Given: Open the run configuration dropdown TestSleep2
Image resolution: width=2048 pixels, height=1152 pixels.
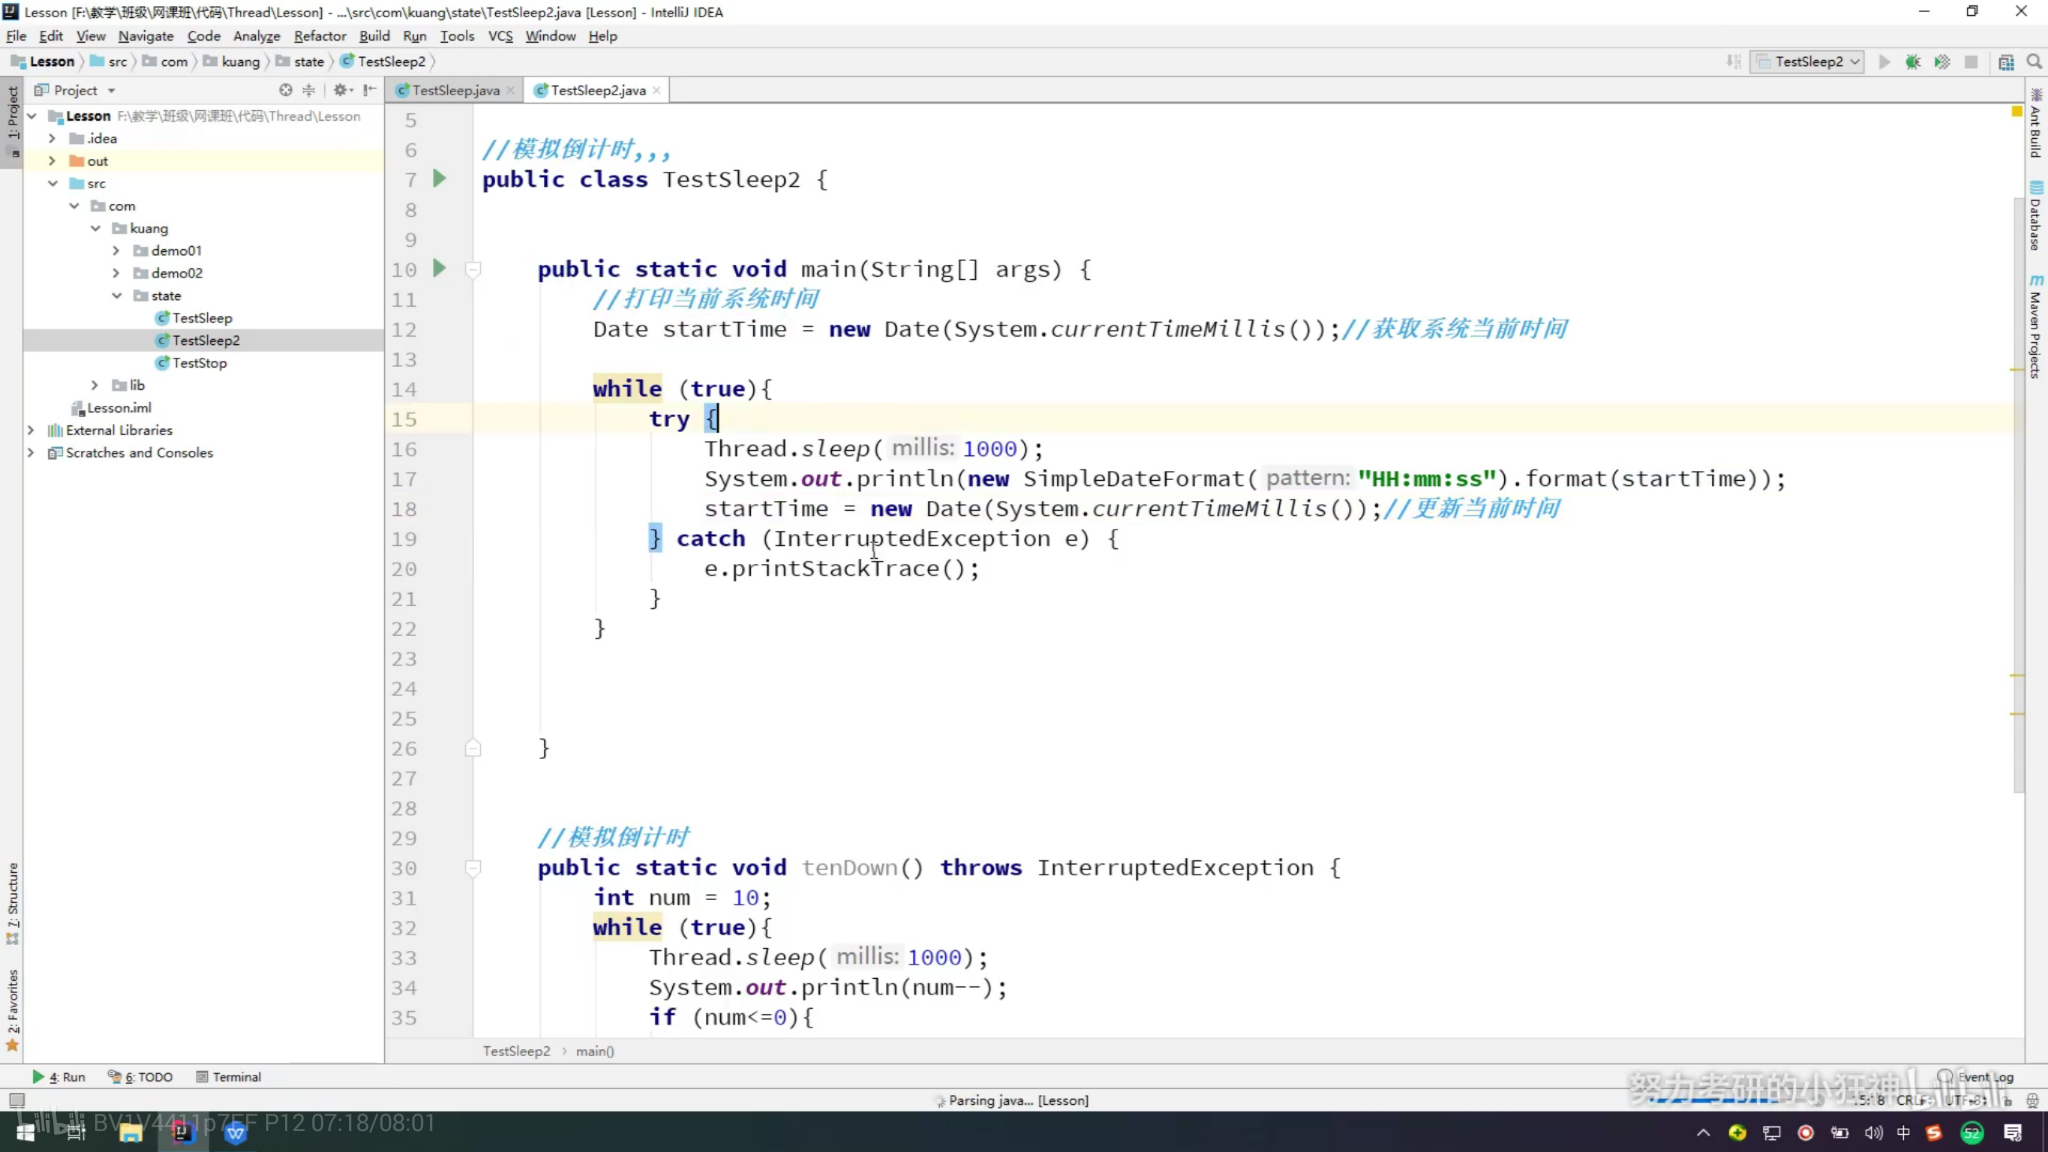Looking at the screenshot, I should pyautogui.click(x=1808, y=62).
